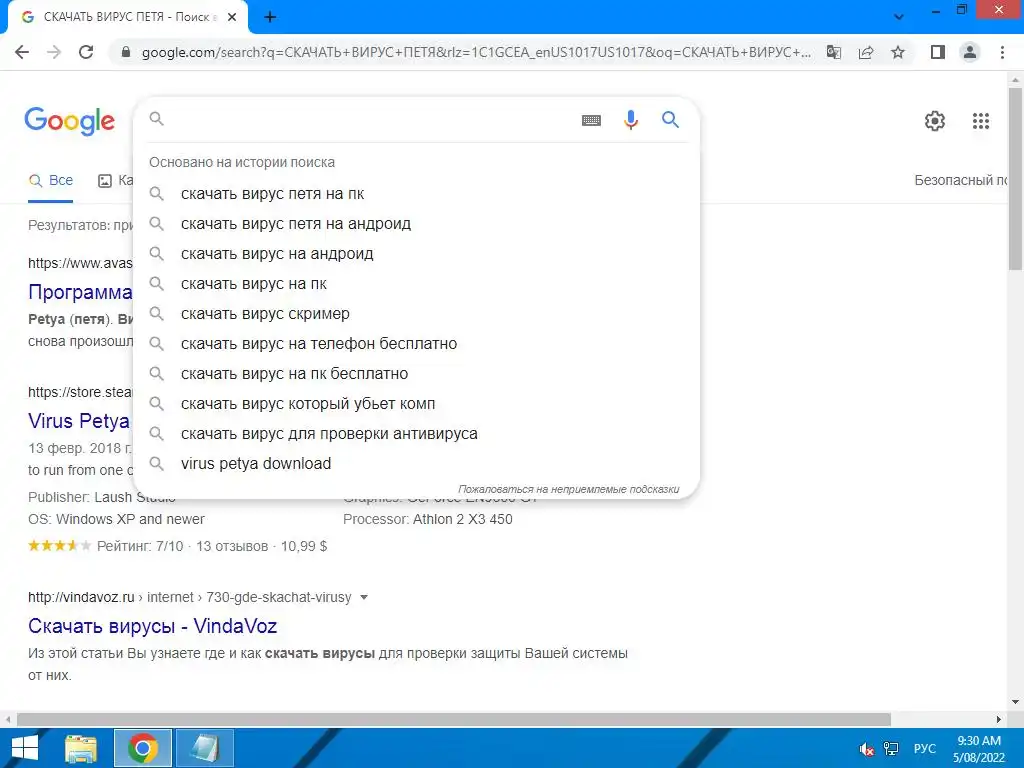The height and width of the screenshot is (768, 1024).
Task: Select suggestion скачать вирус петя на пк
Action: pos(417,194)
